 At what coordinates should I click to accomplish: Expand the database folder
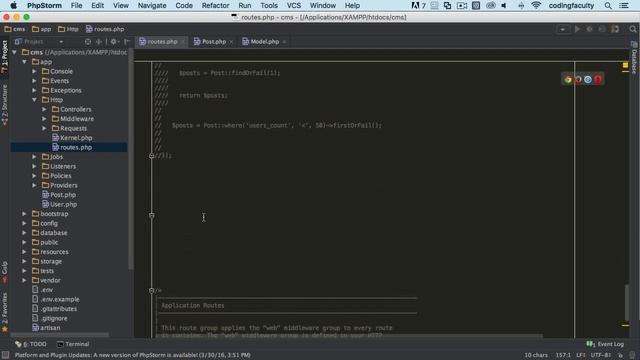click(x=24, y=233)
